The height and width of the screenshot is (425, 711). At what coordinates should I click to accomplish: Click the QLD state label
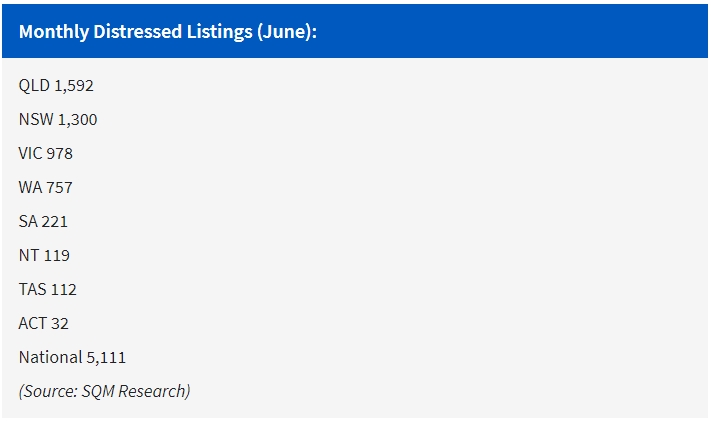coord(34,86)
